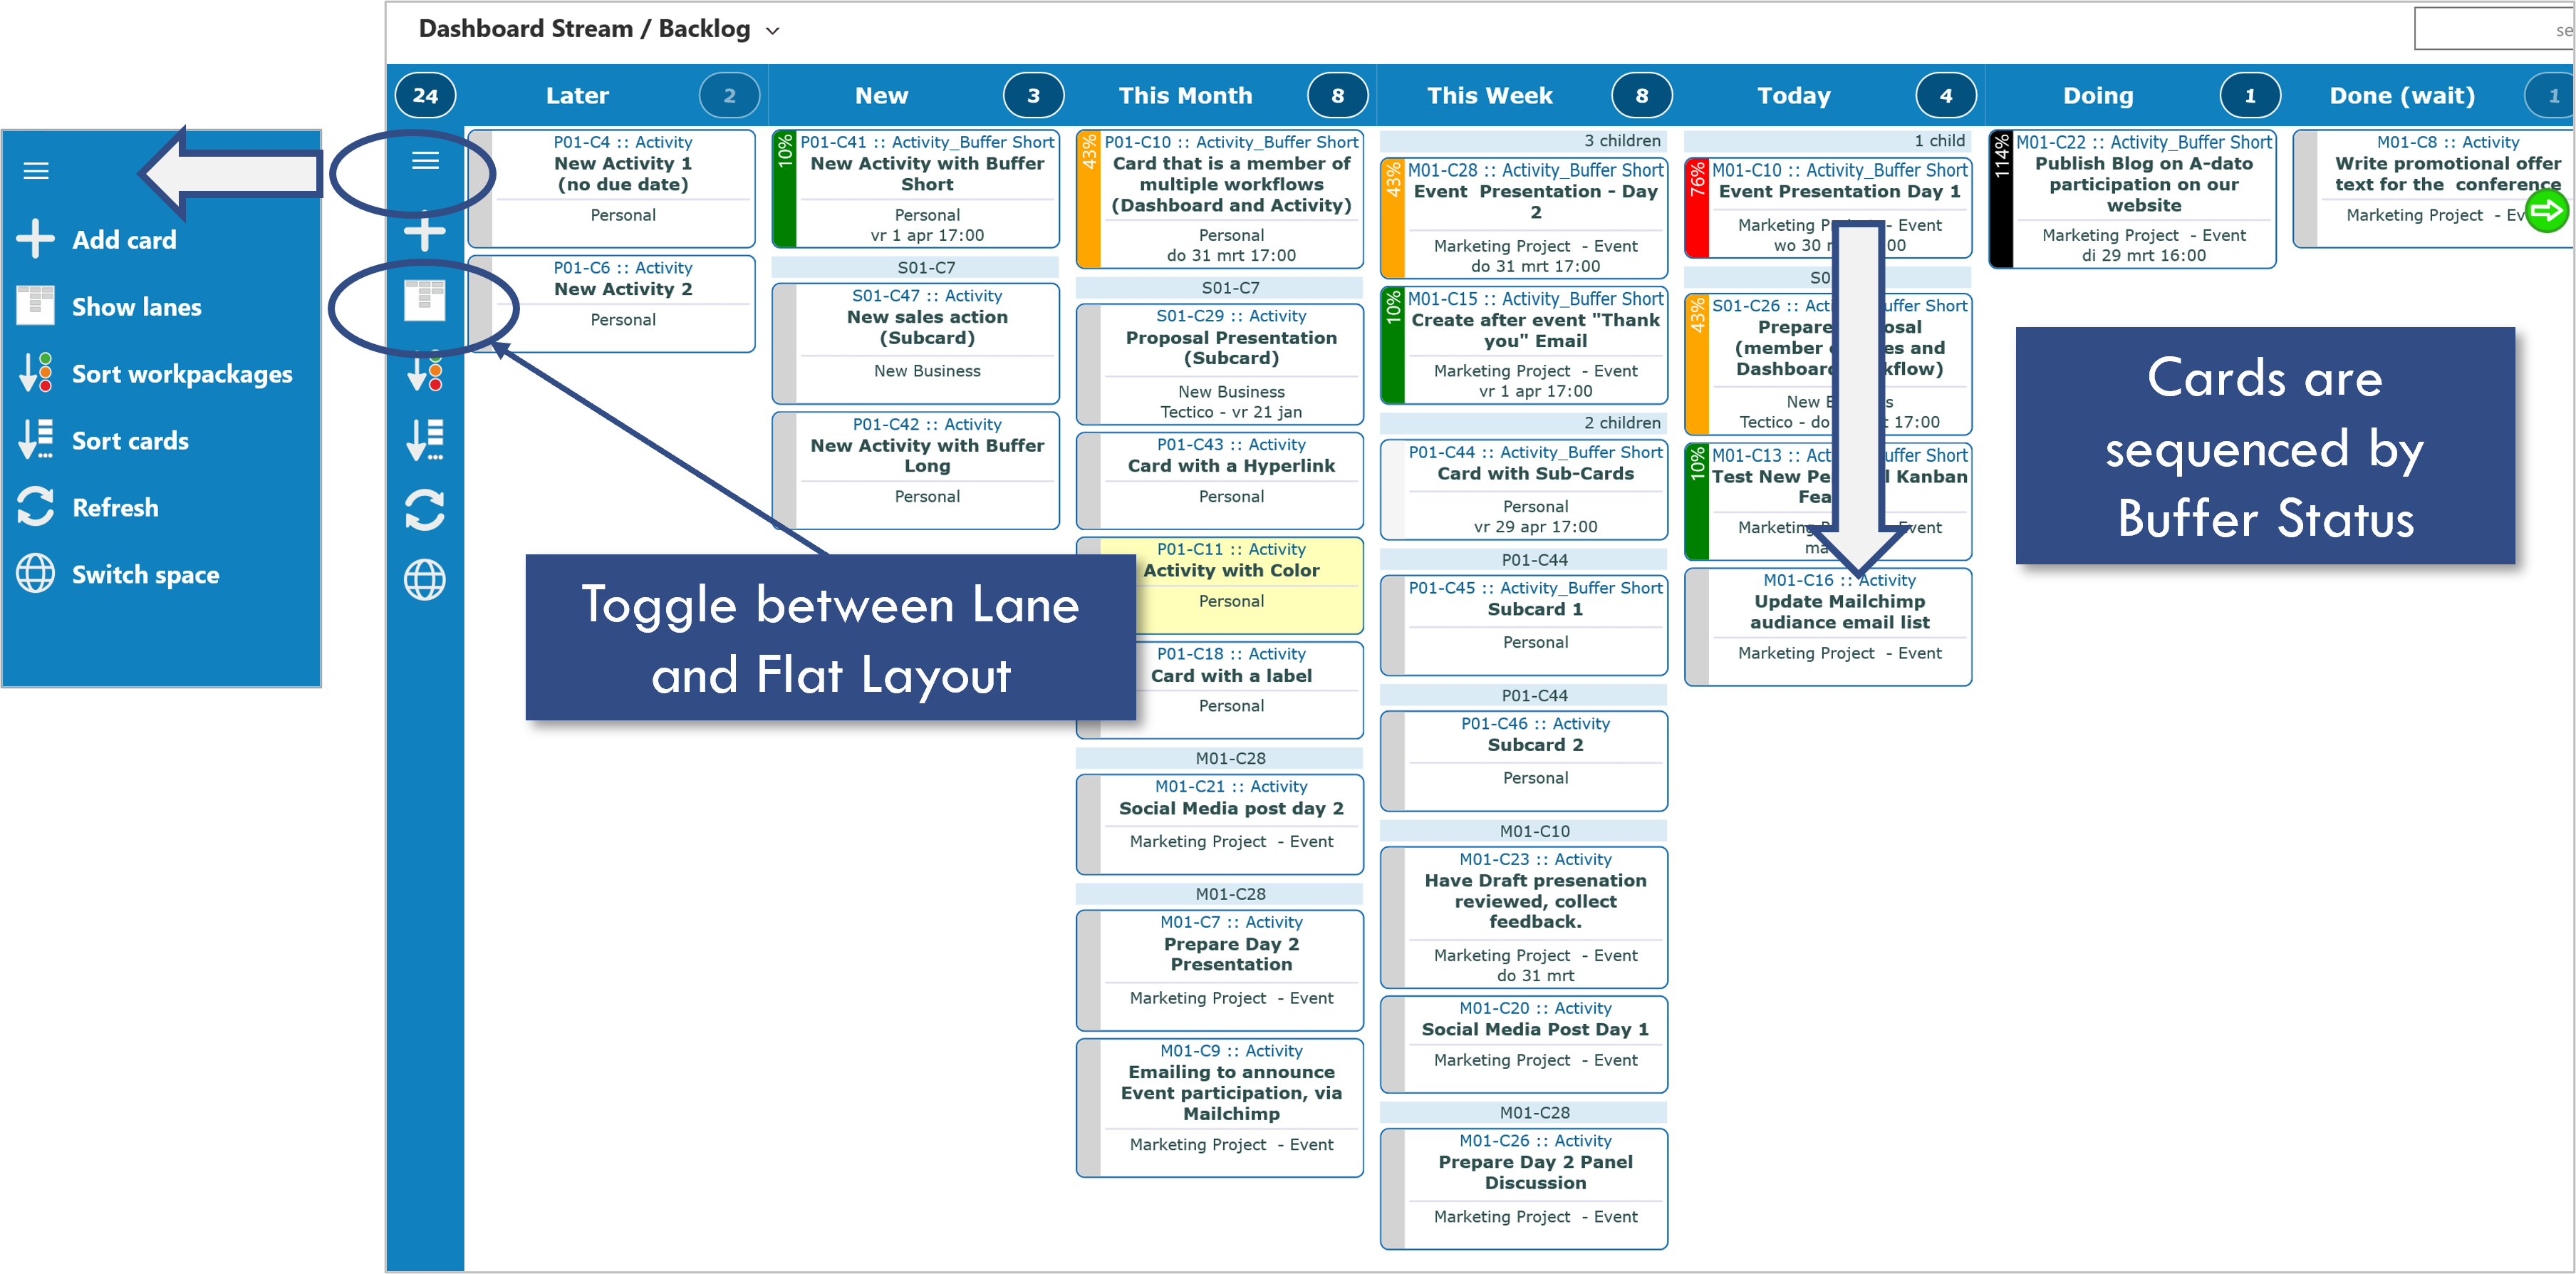Click the collapsed toolbar sort workpackages icon

tap(425, 371)
